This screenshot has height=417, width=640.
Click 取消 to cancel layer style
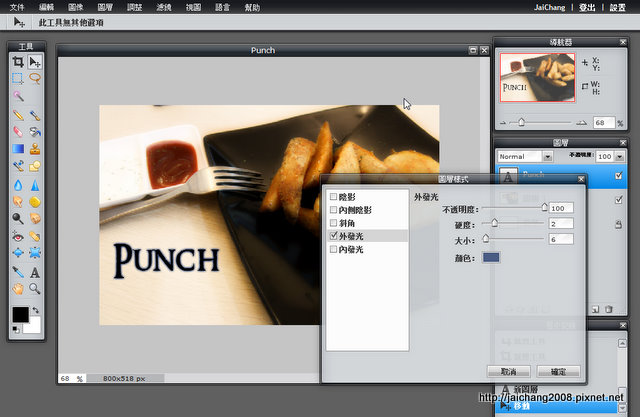pos(509,371)
